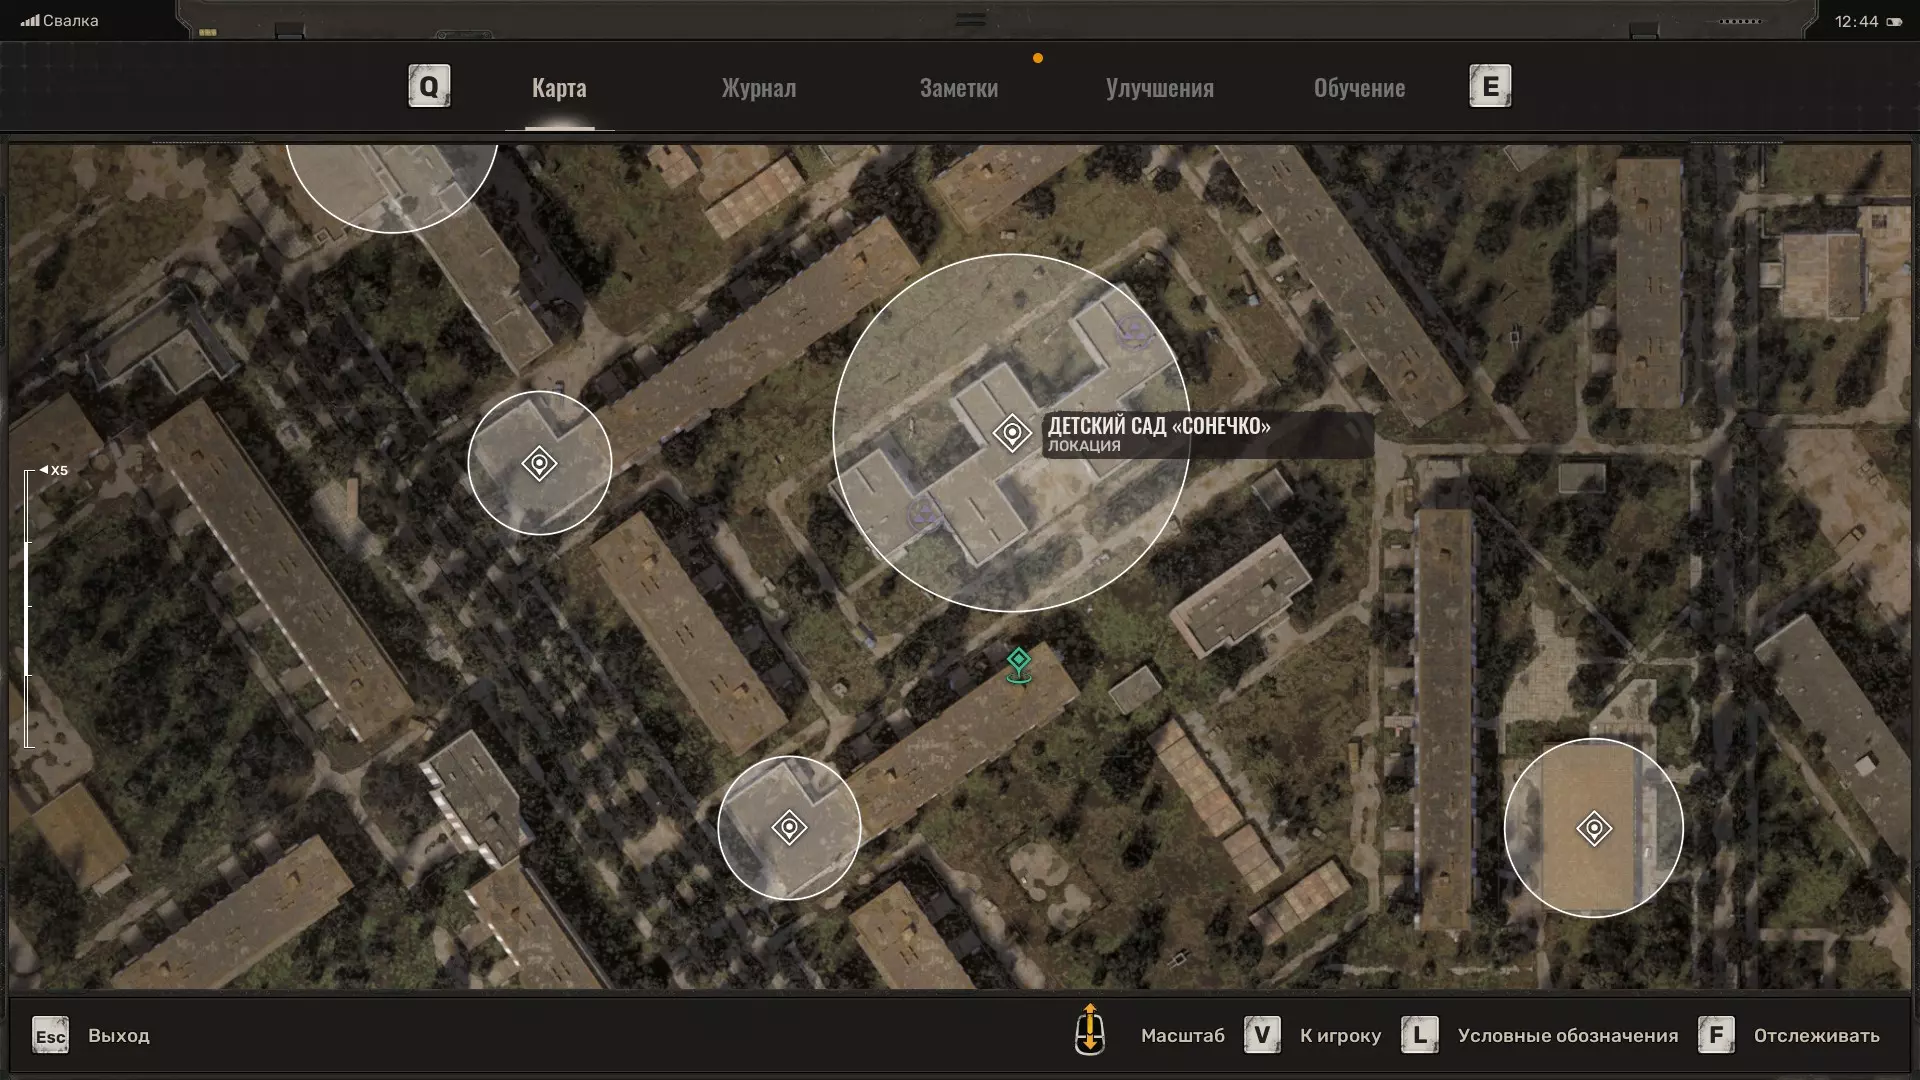Click the kindergarten «Сонечко» location marker
Image resolution: width=1920 pixels, height=1080 pixels.
tap(1011, 433)
